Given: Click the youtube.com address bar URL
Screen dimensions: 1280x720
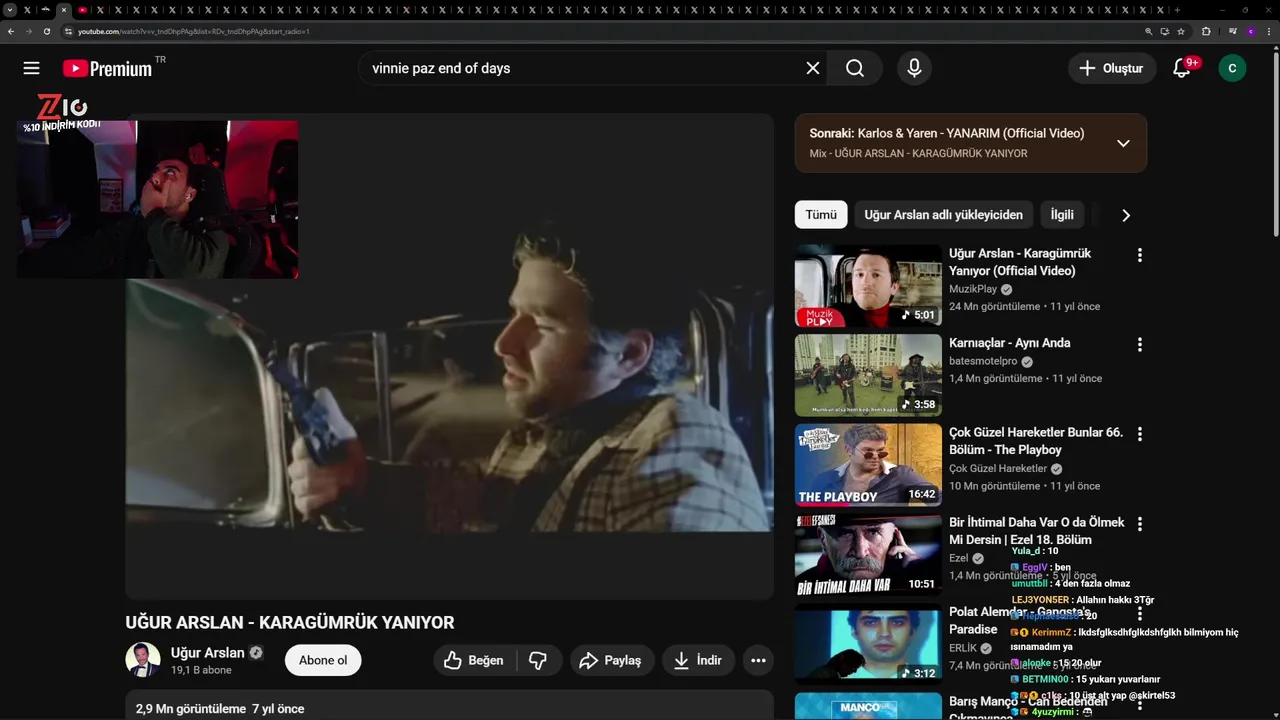Looking at the screenshot, I should (x=194, y=31).
